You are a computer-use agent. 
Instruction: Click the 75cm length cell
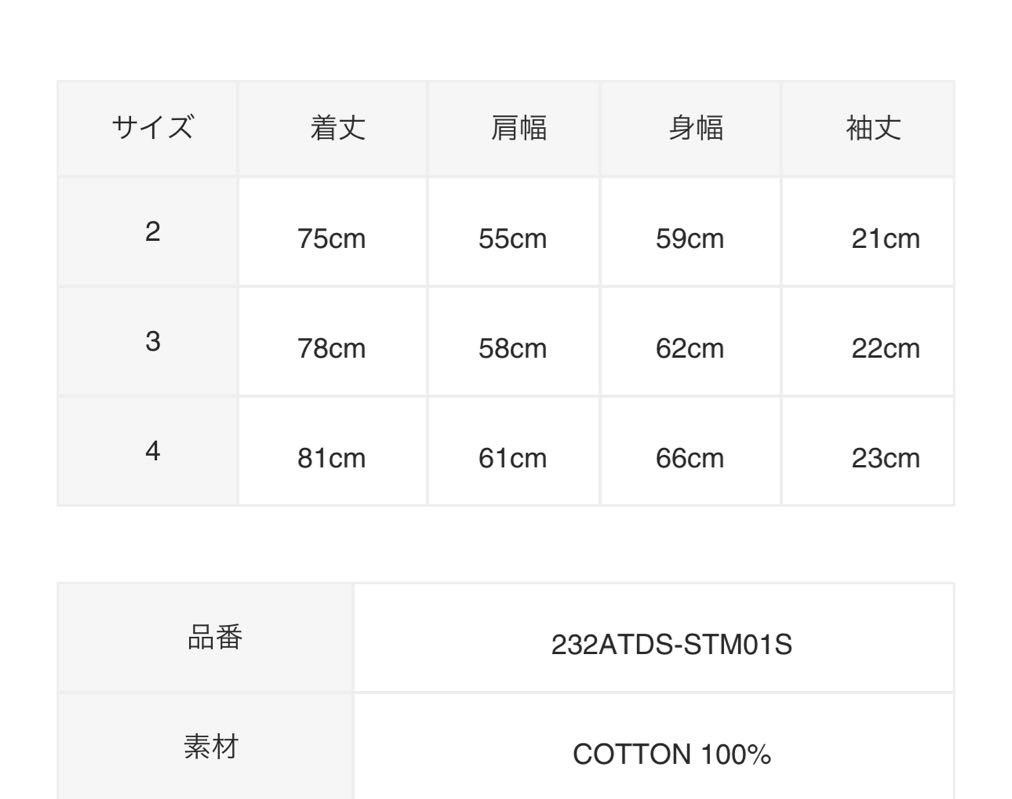[x=332, y=232]
